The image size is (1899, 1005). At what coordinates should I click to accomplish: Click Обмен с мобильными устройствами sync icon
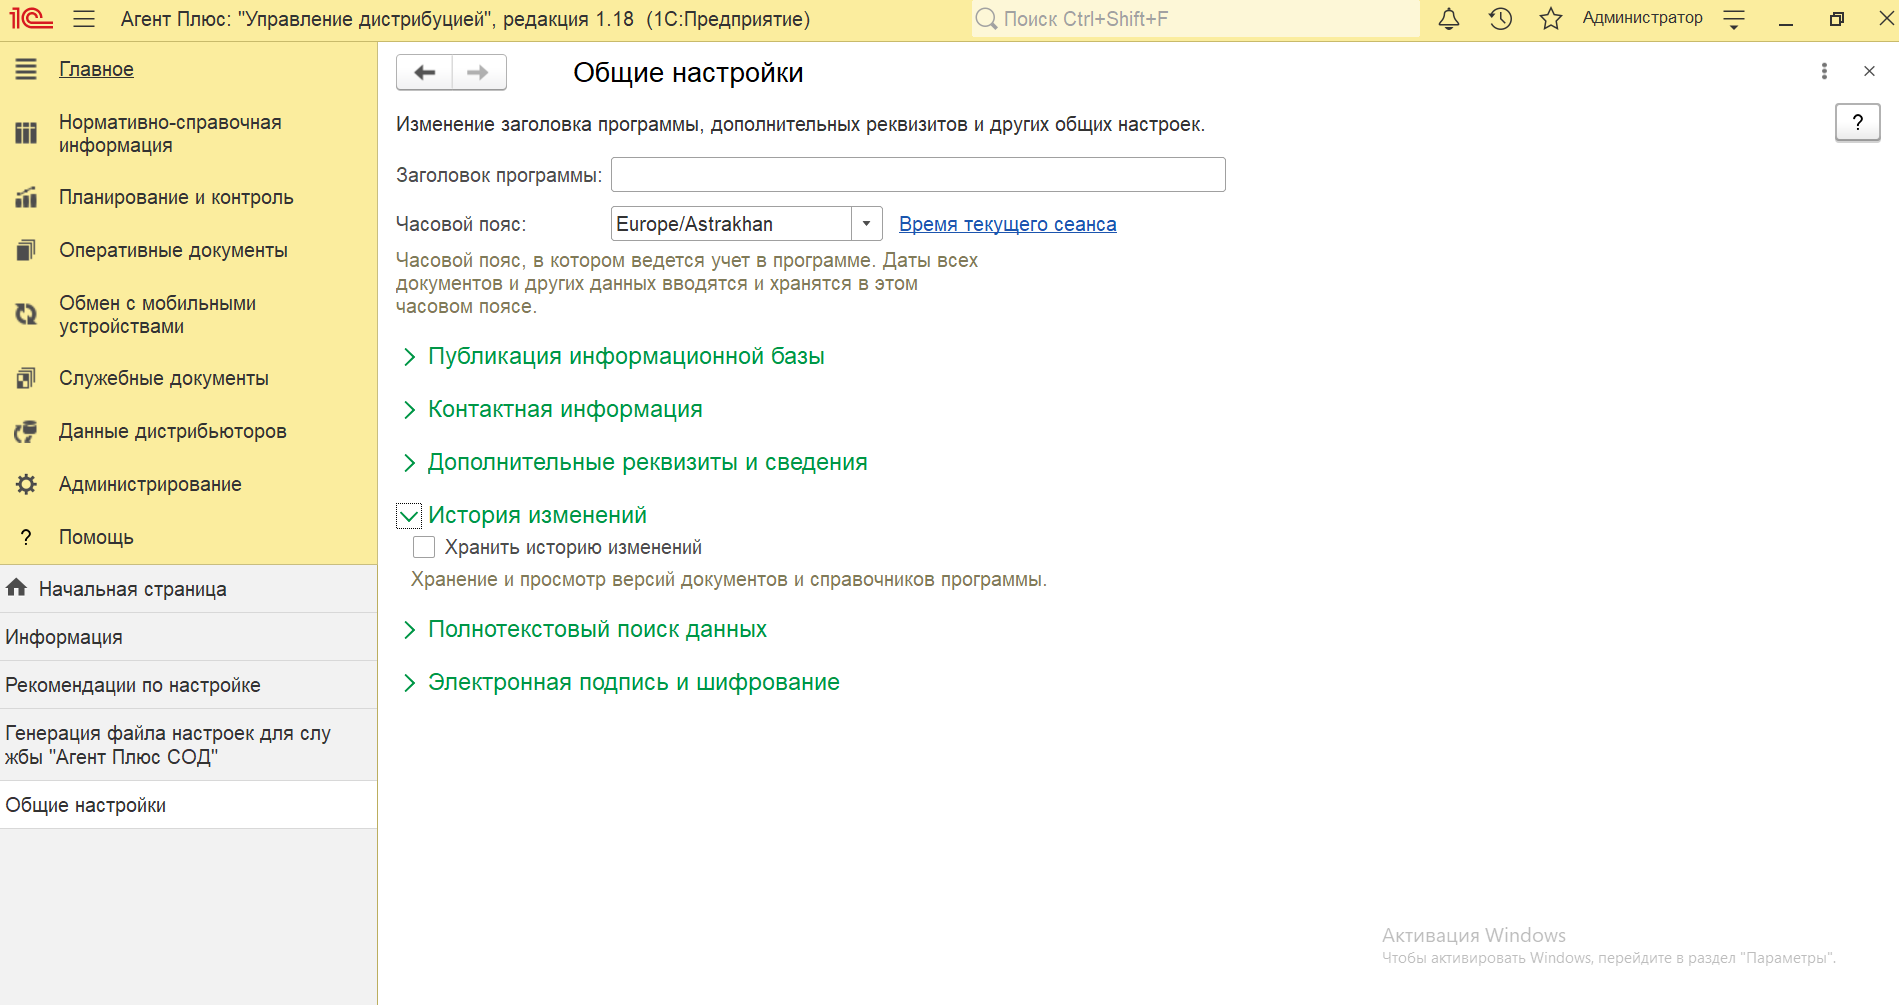point(26,314)
